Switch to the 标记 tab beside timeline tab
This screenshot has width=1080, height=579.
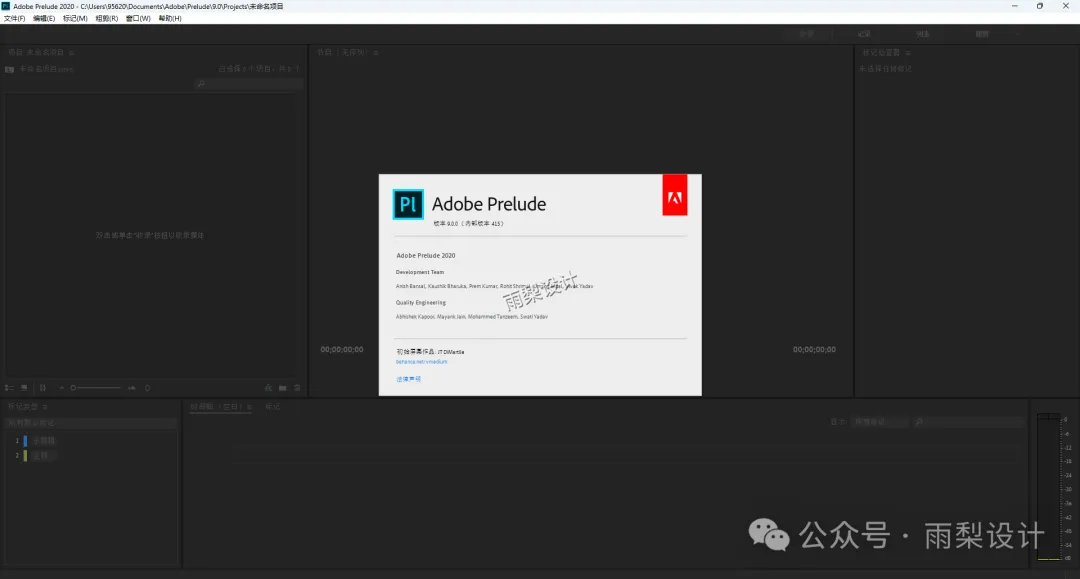273,407
